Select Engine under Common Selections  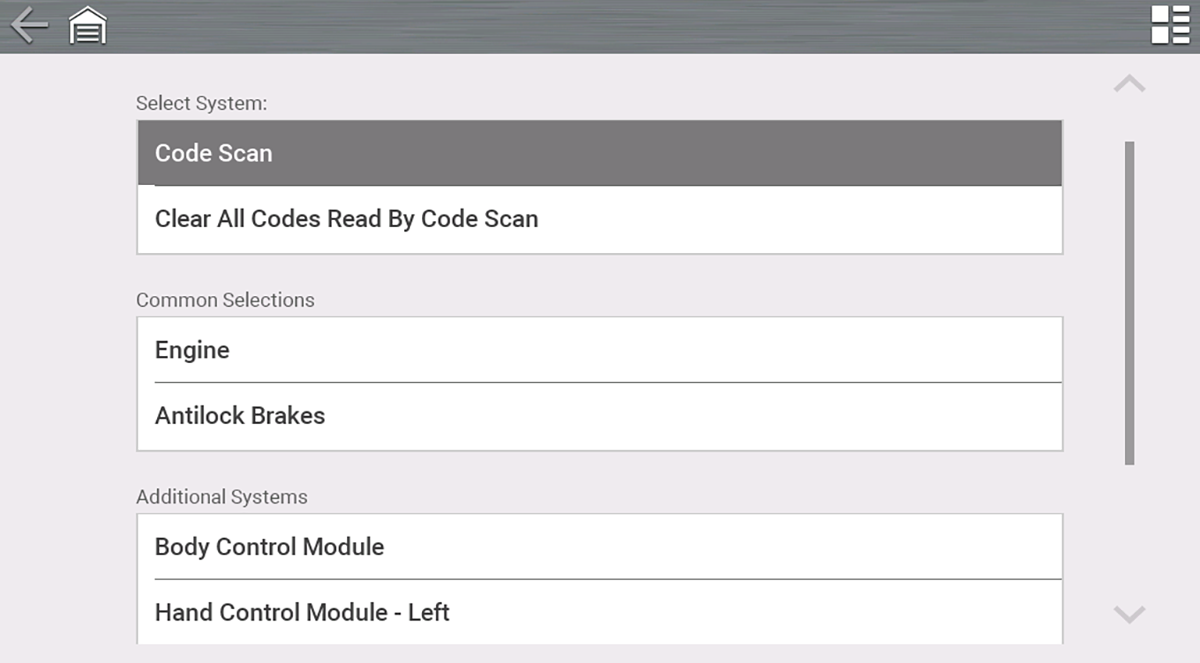pyautogui.click(x=599, y=350)
